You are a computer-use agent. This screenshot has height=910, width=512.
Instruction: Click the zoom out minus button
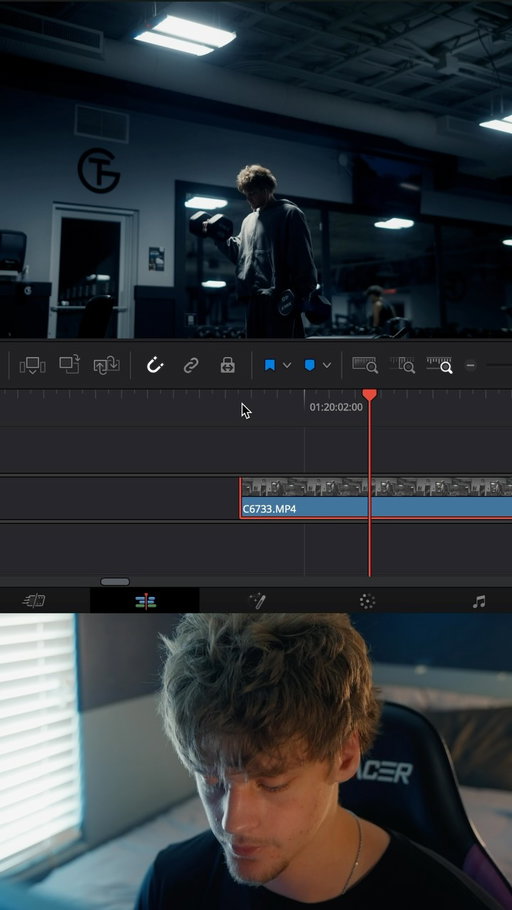[x=471, y=366]
